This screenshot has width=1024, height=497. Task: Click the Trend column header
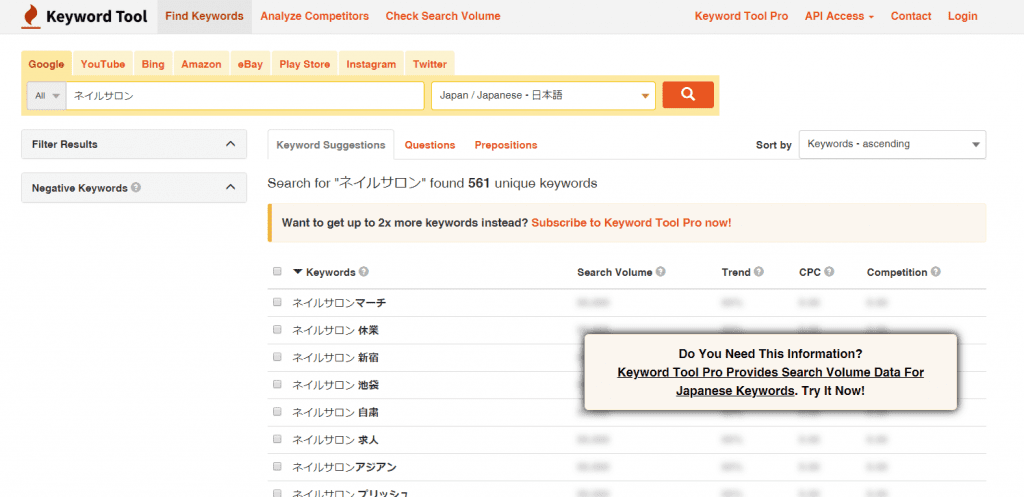point(736,272)
